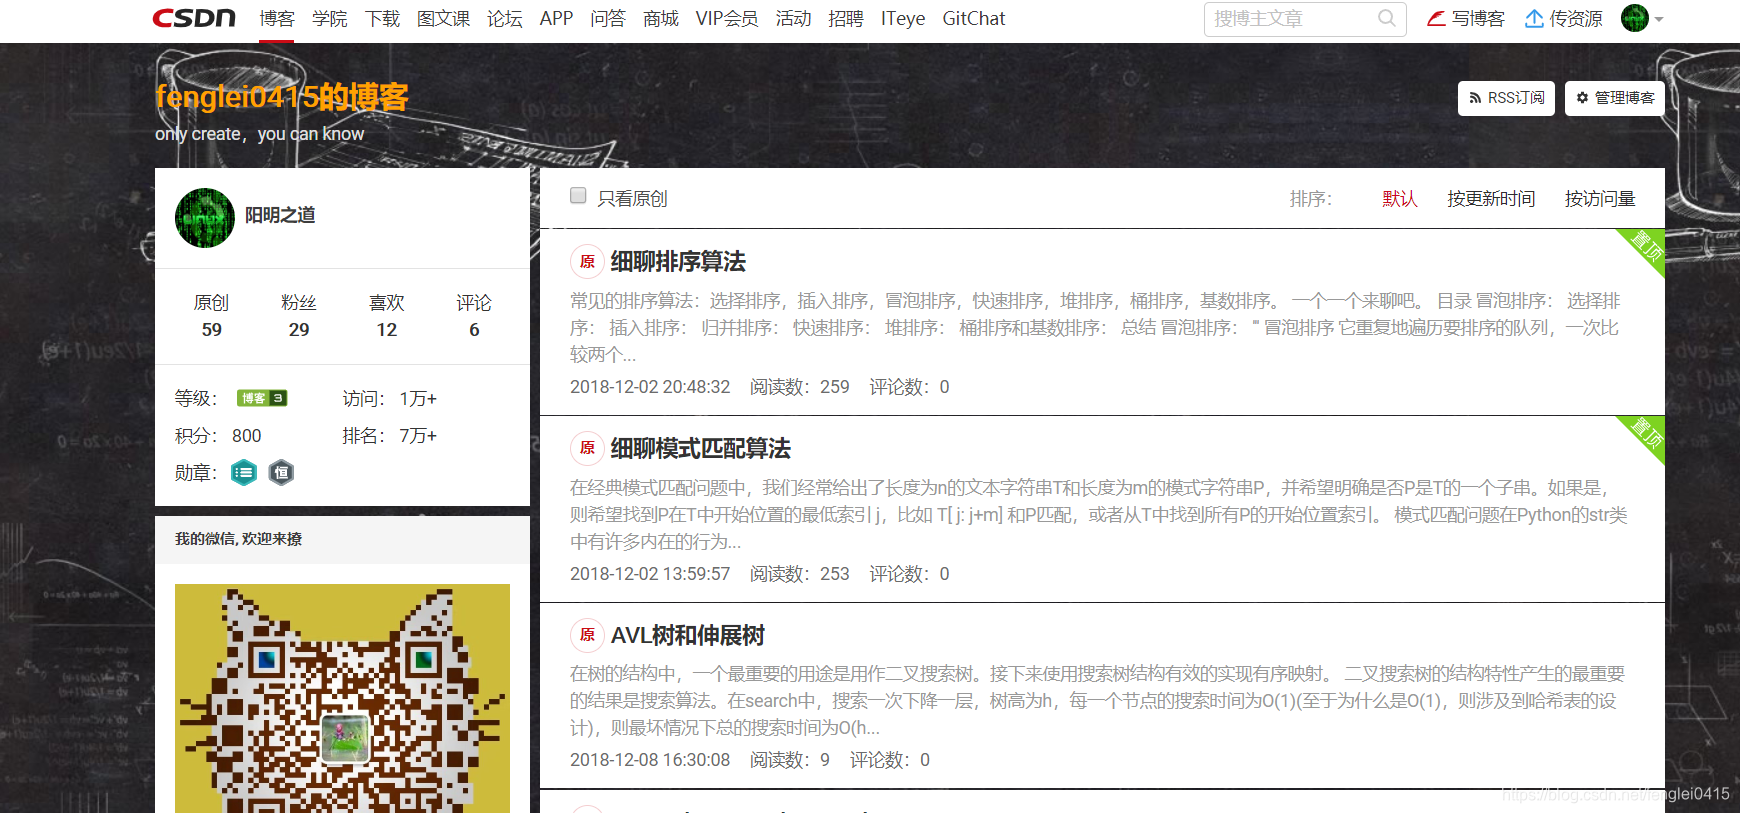Click timestamp 2018-12-02 20:48:32

click(x=650, y=387)
